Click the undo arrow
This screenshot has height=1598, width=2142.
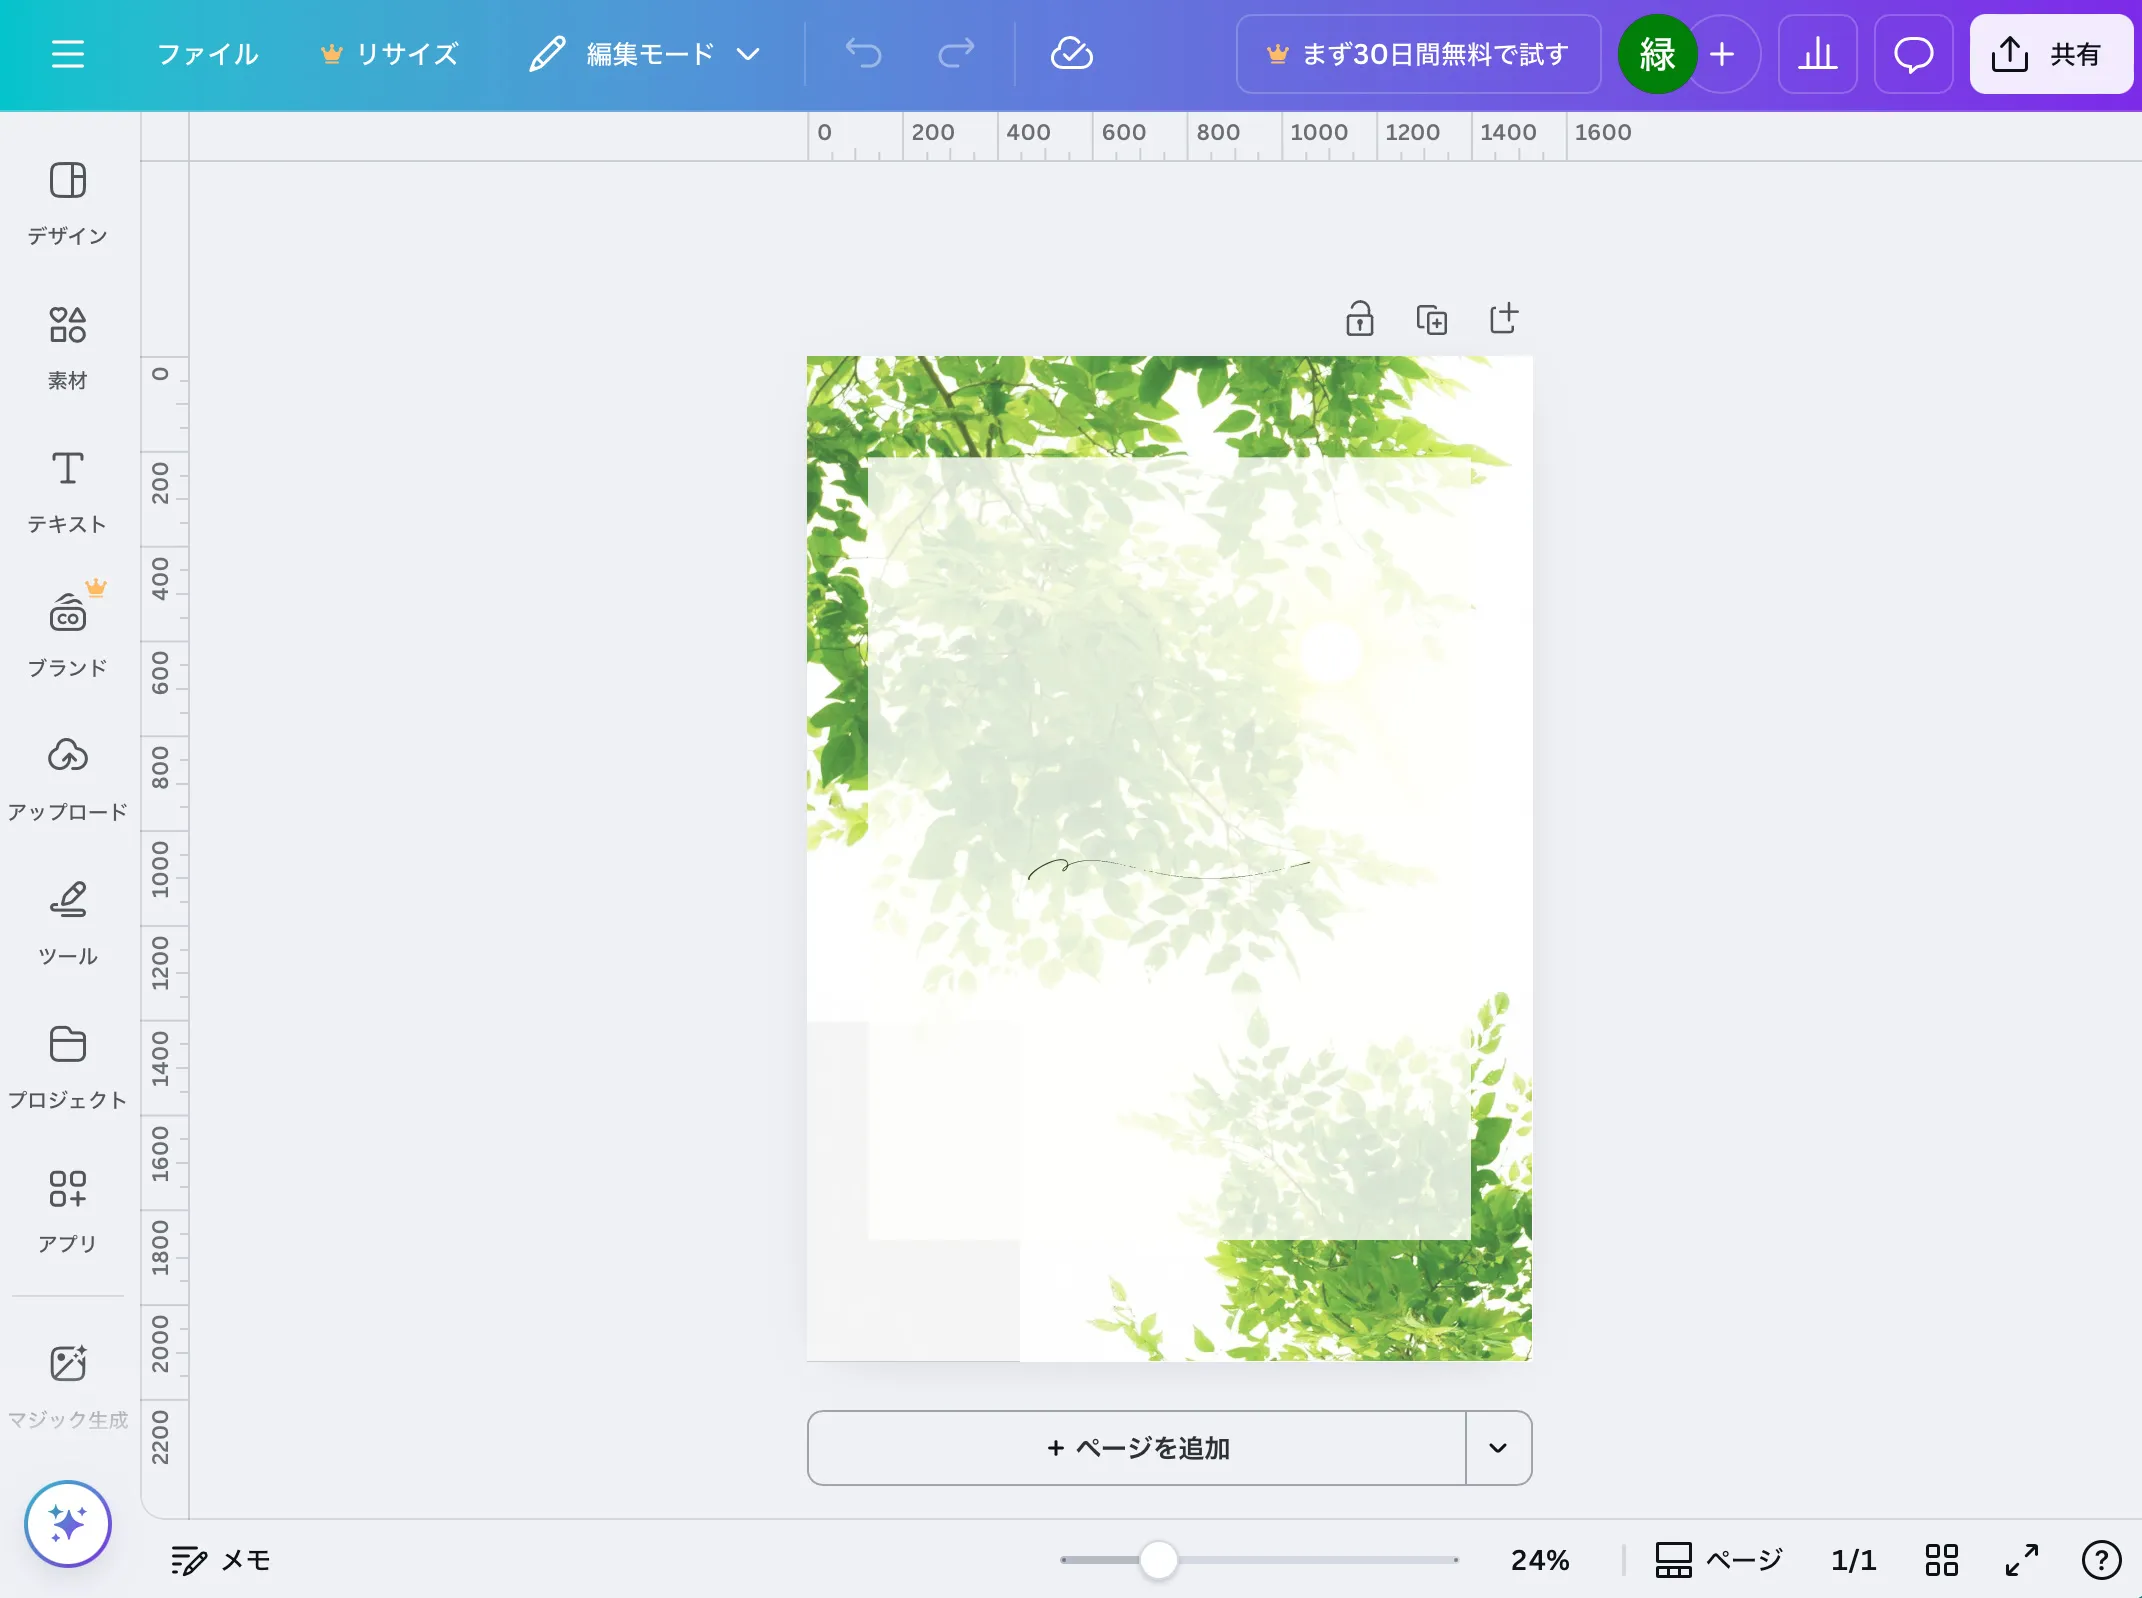(863, 54)
